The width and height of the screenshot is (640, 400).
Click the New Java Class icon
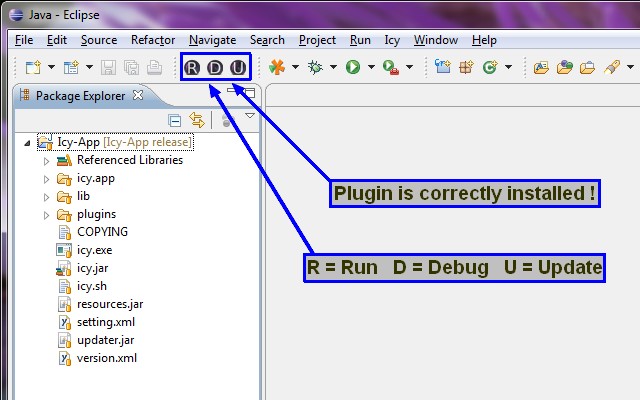click(489, 67)
